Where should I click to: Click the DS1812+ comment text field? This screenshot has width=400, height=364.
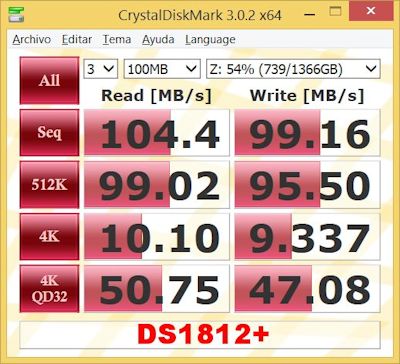coord(200,335)
